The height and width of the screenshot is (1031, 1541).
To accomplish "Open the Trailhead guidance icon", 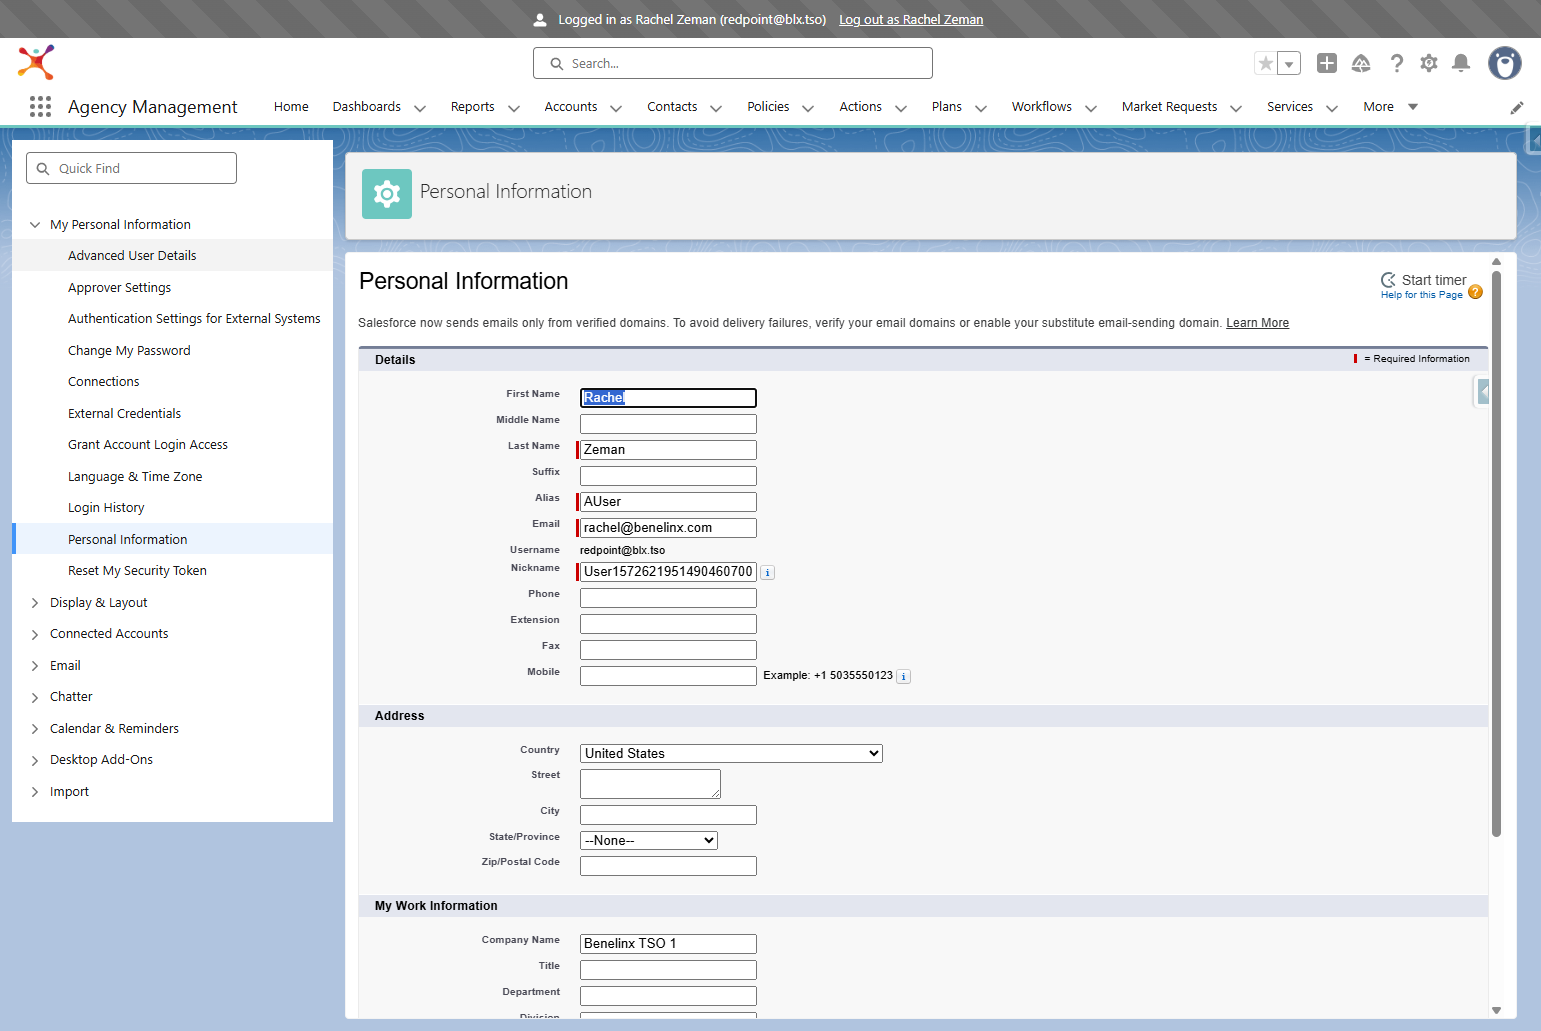I will (1361, 63).
